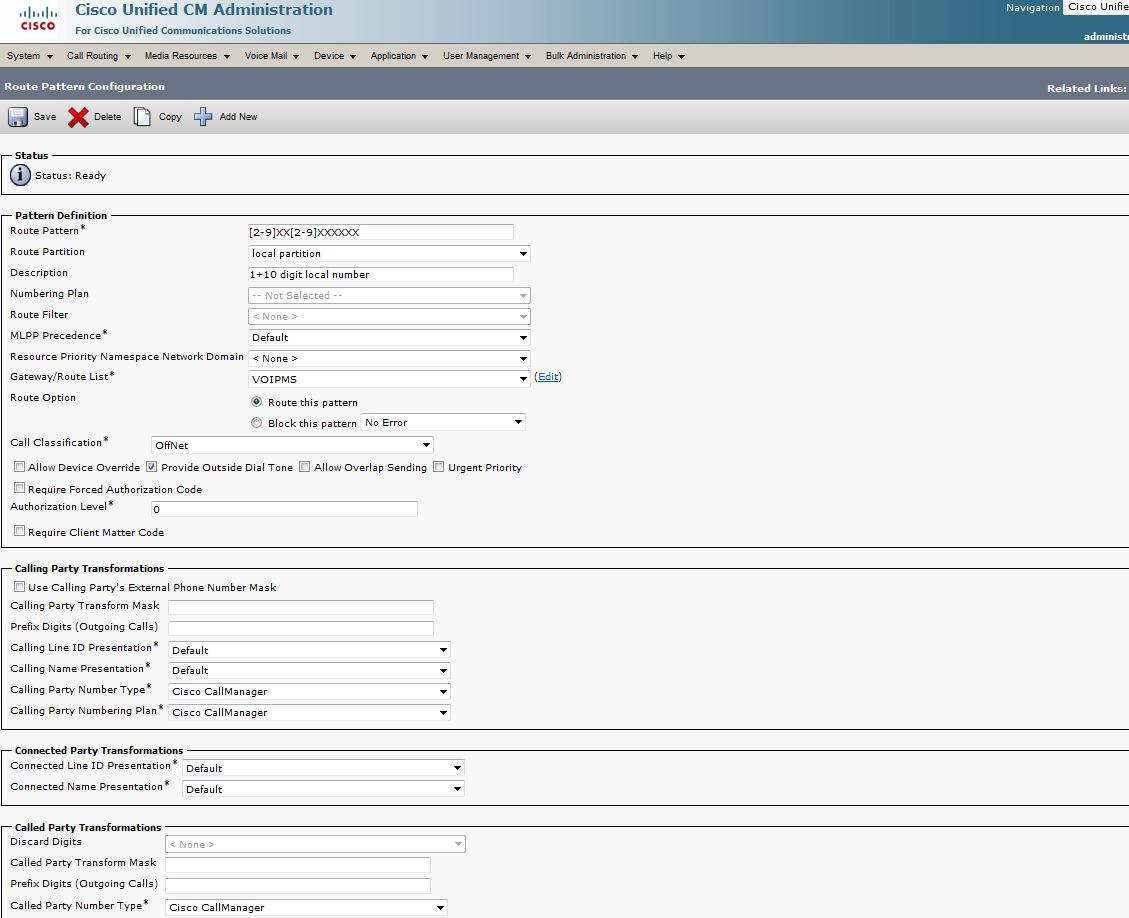
Task: Open the User Management menu
Action: click(487, 55)
